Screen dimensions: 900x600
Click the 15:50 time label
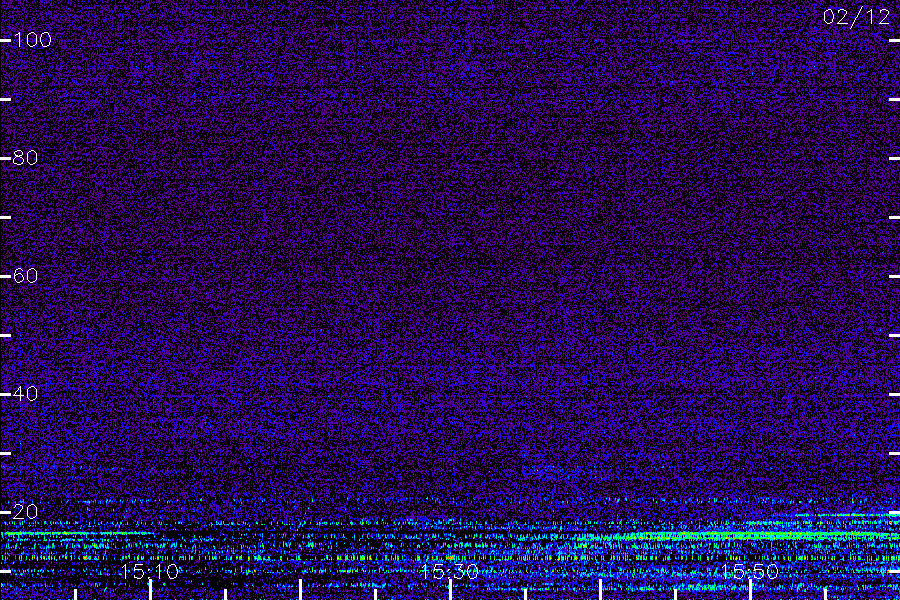click(750, 572)
